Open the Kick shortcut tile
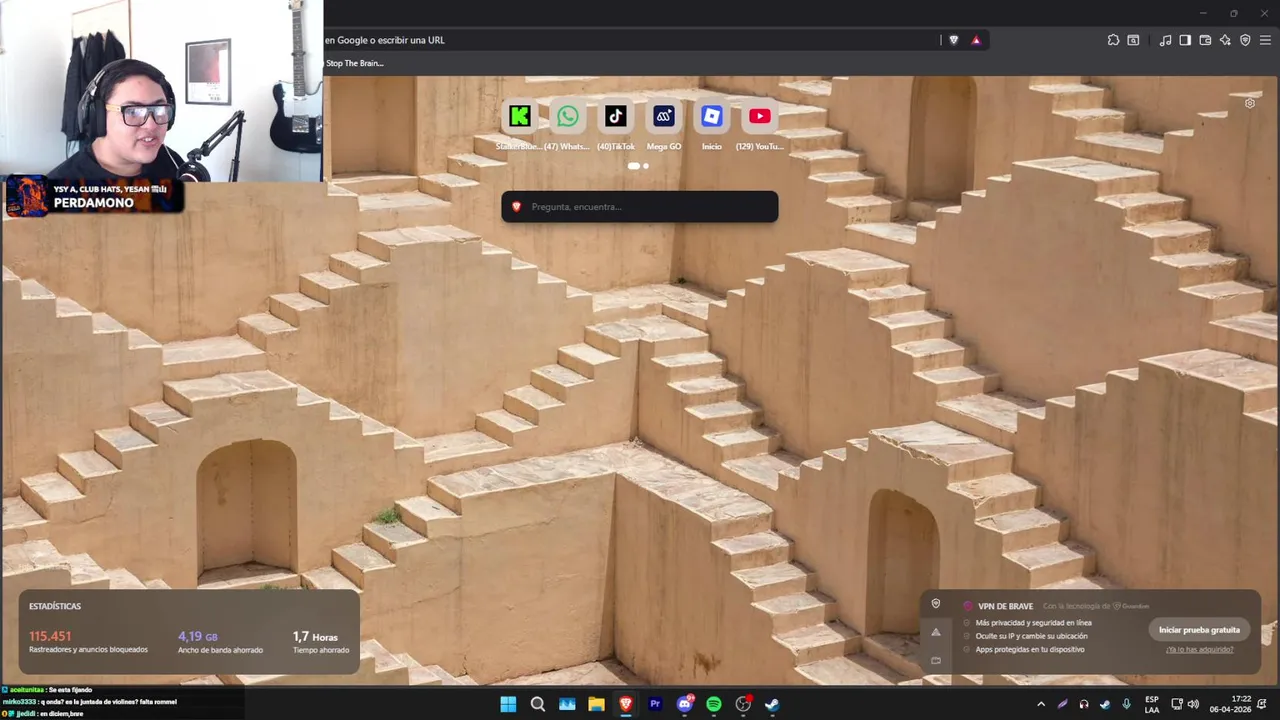Screen dimensions: 1280x720 coord(519,117)
